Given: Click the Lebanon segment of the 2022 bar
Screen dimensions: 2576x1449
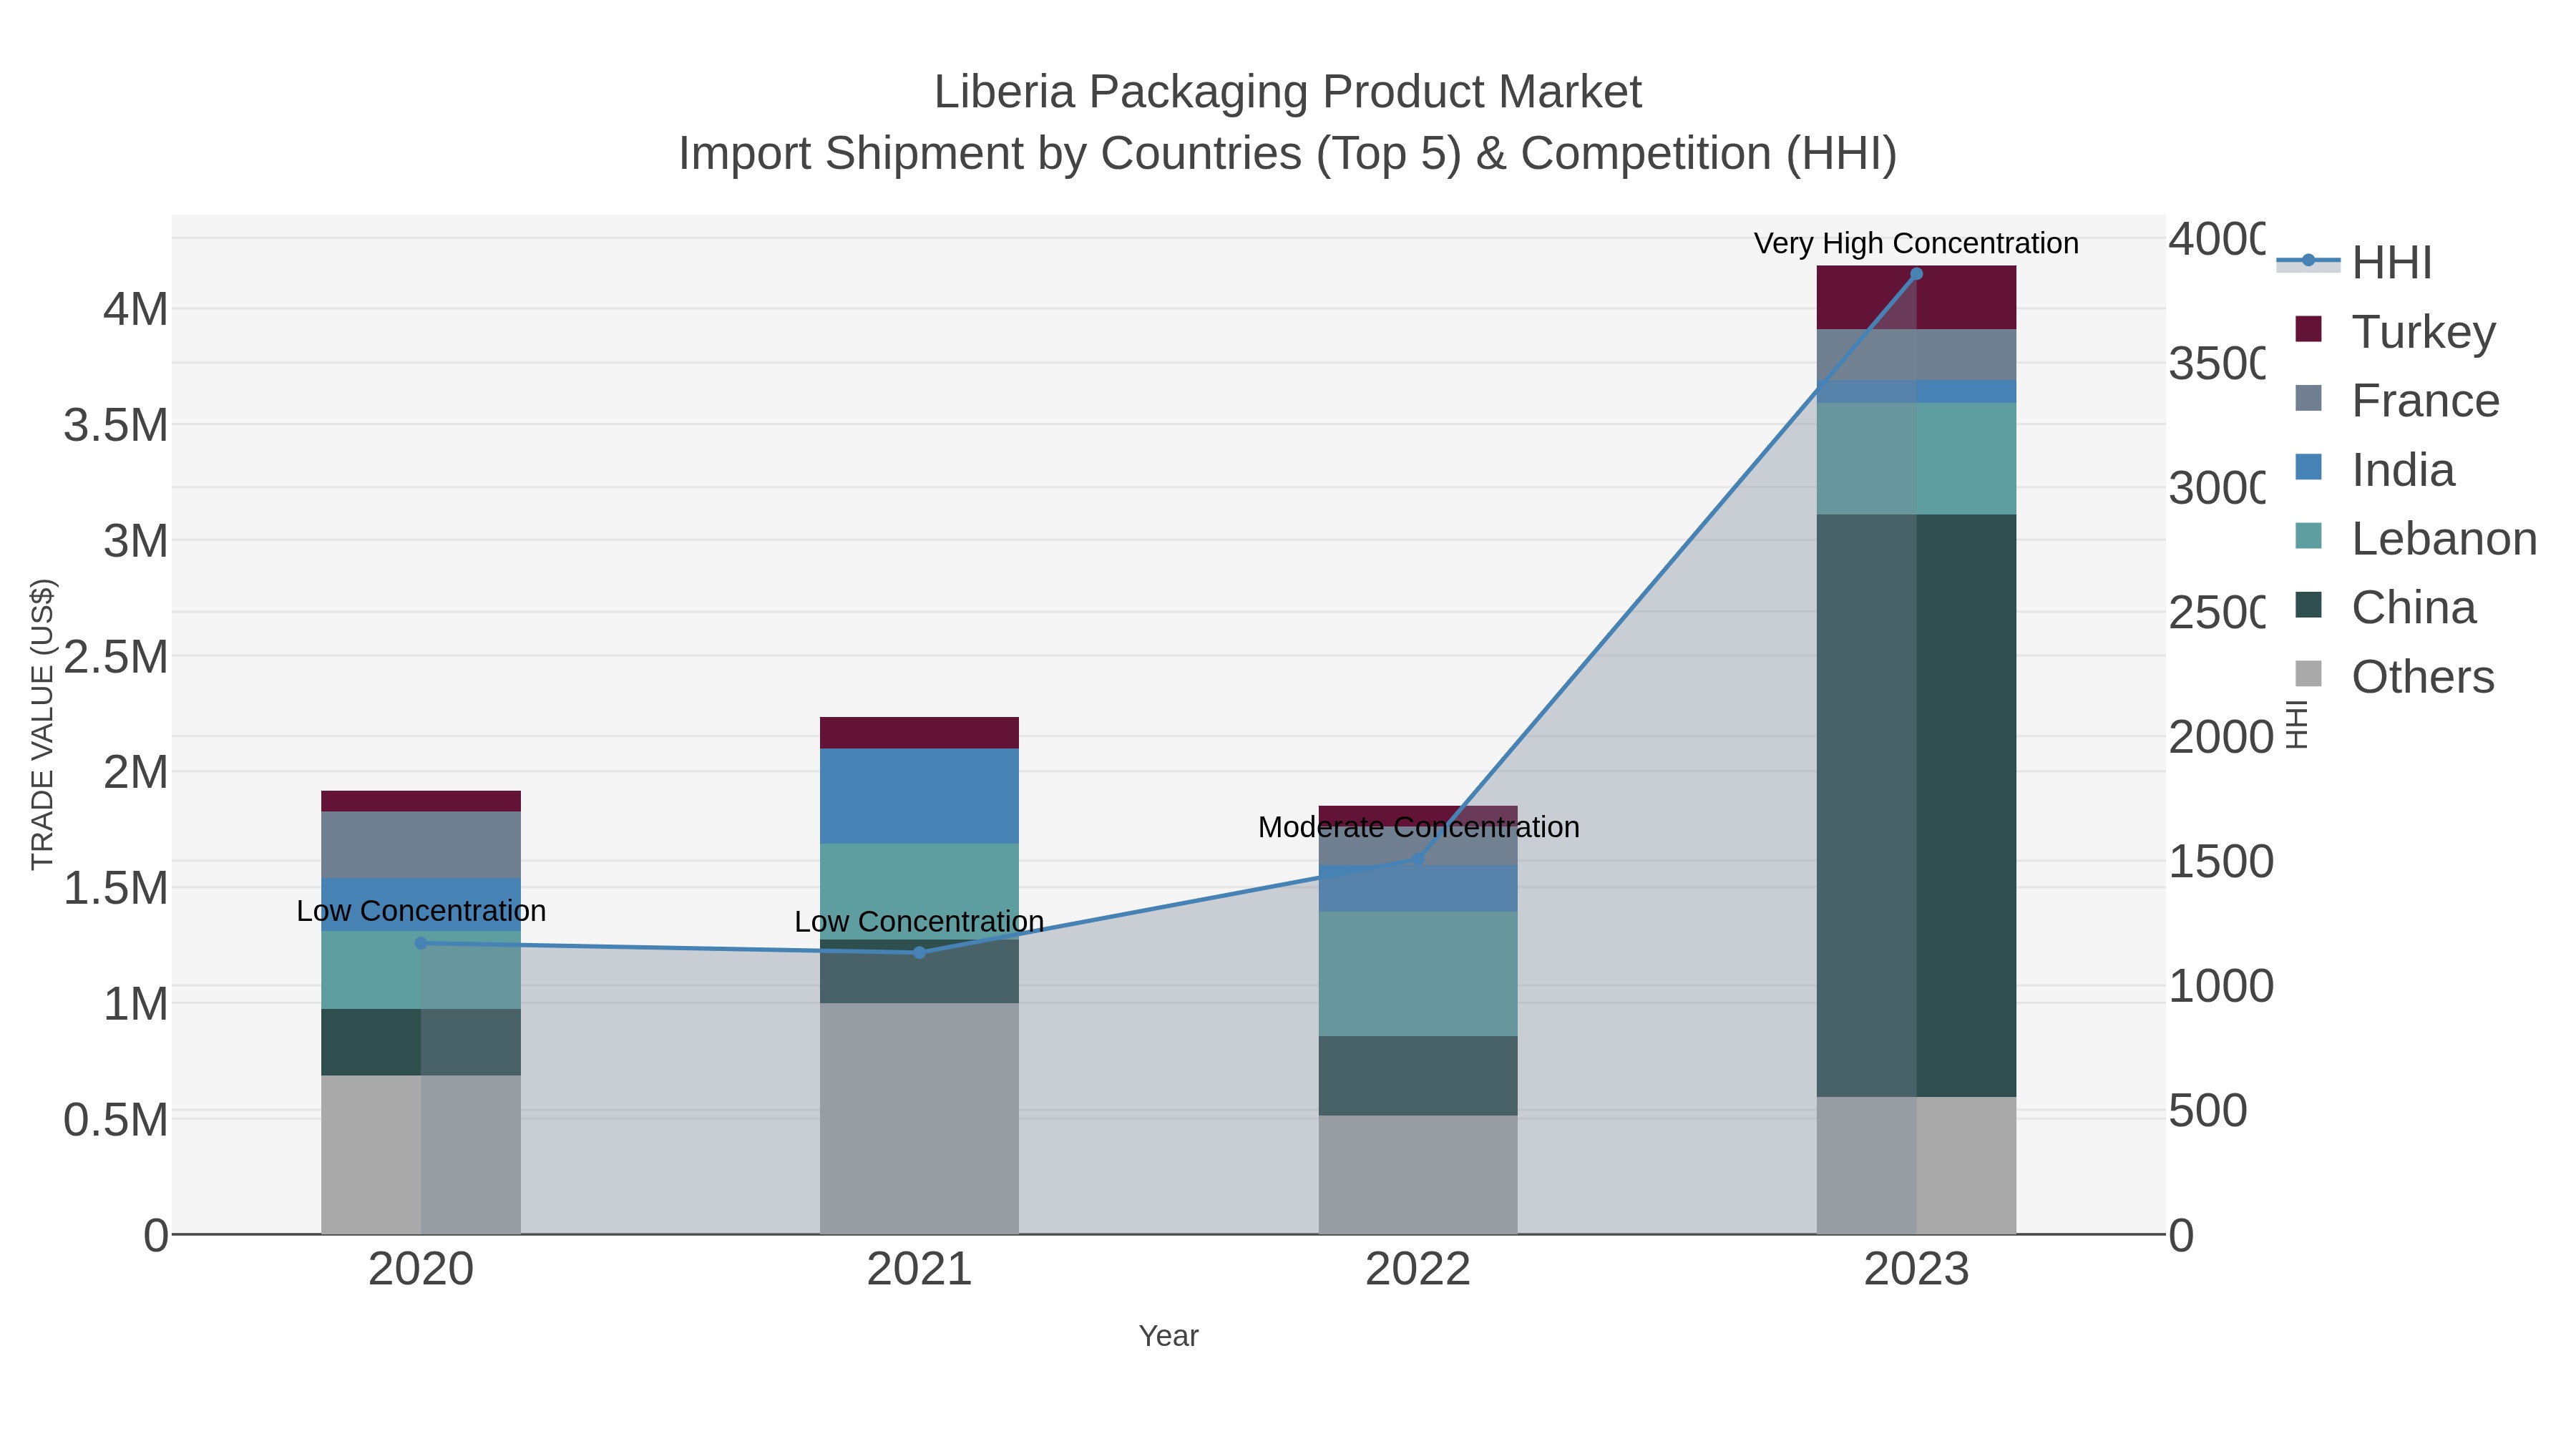Looking at the screenshot, I should (1418, 974).
